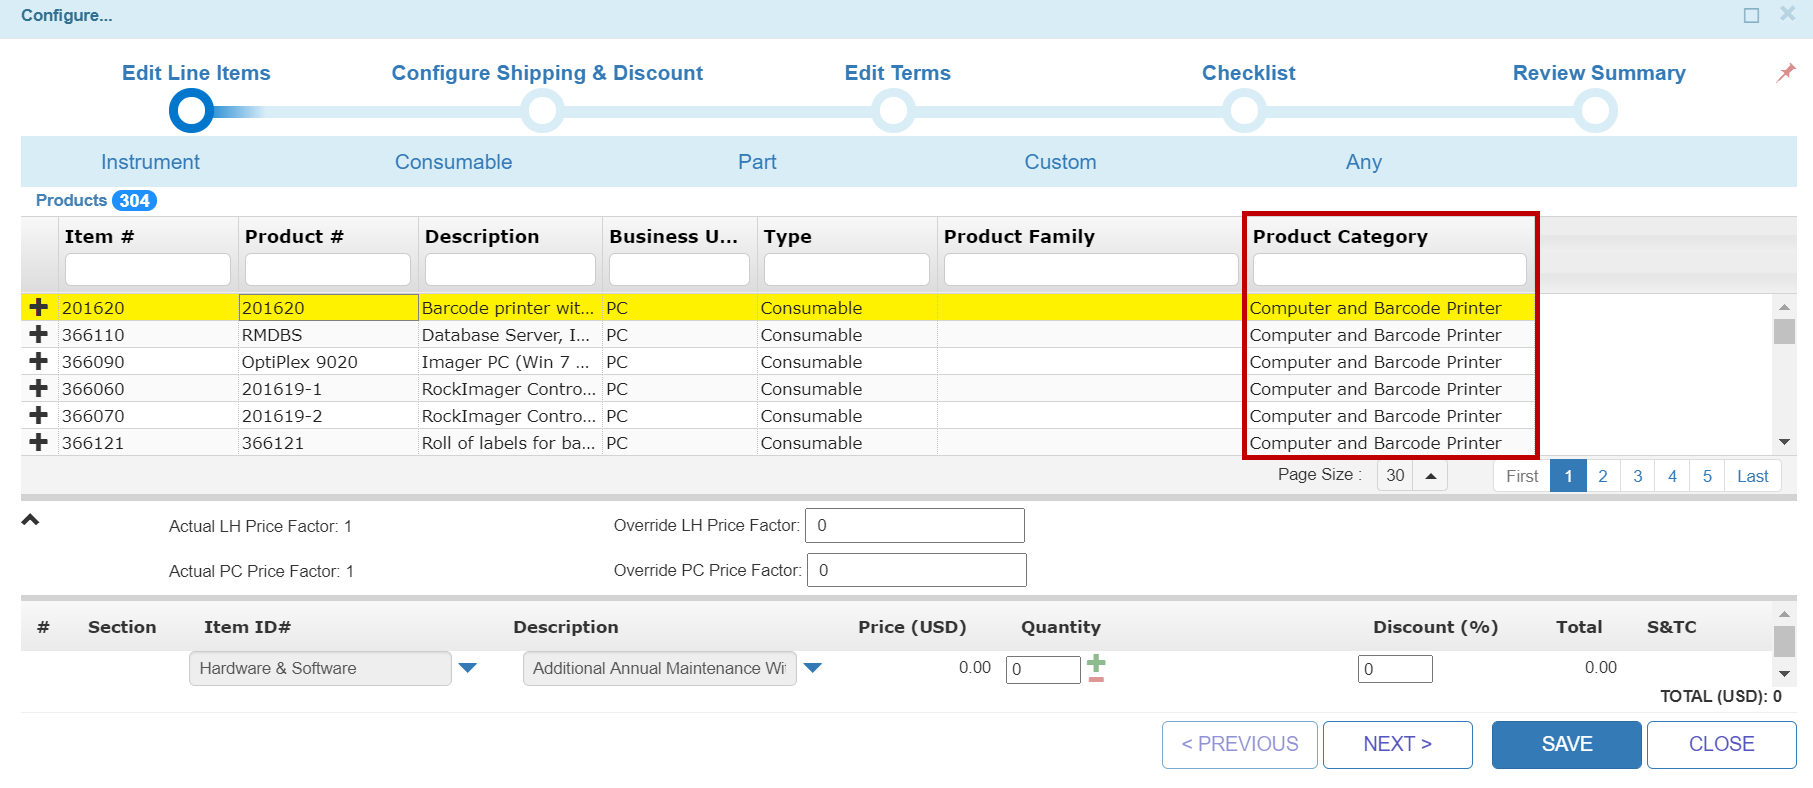Open the Additional Annual Maintenance description dropdown
Viewport: 1813px width, 788px height.
click(x=812, y=668)
